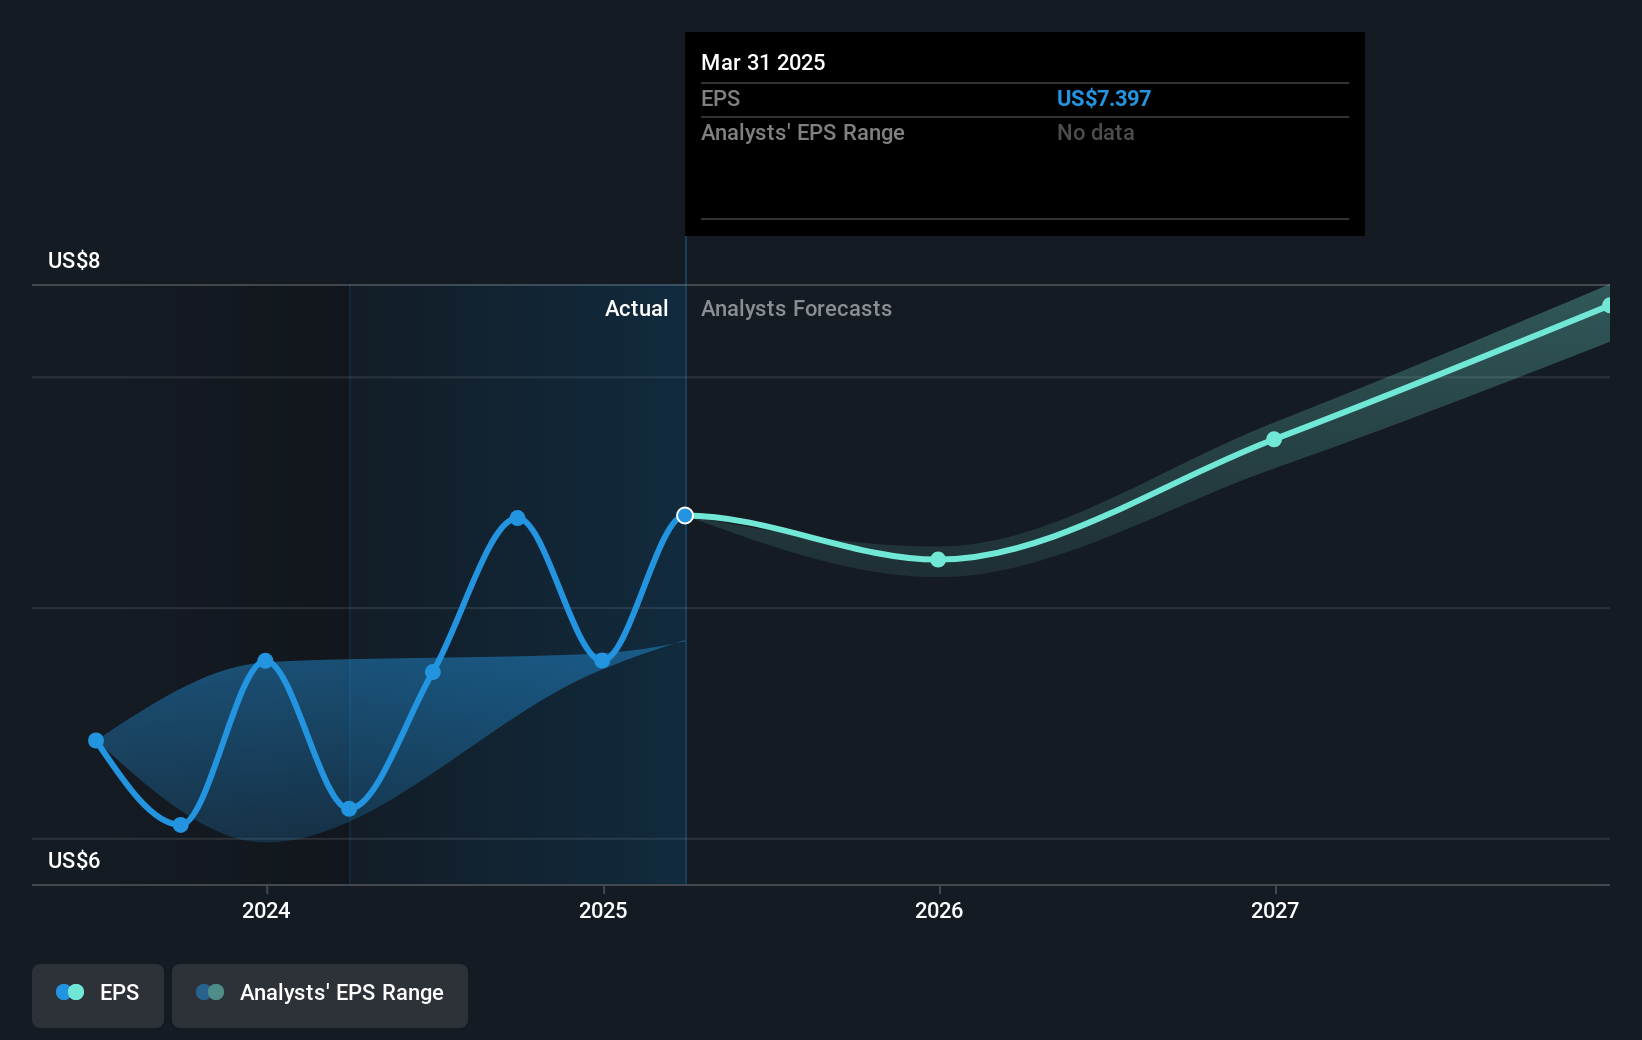Click the US$6 y-axis label

[74, 861]
